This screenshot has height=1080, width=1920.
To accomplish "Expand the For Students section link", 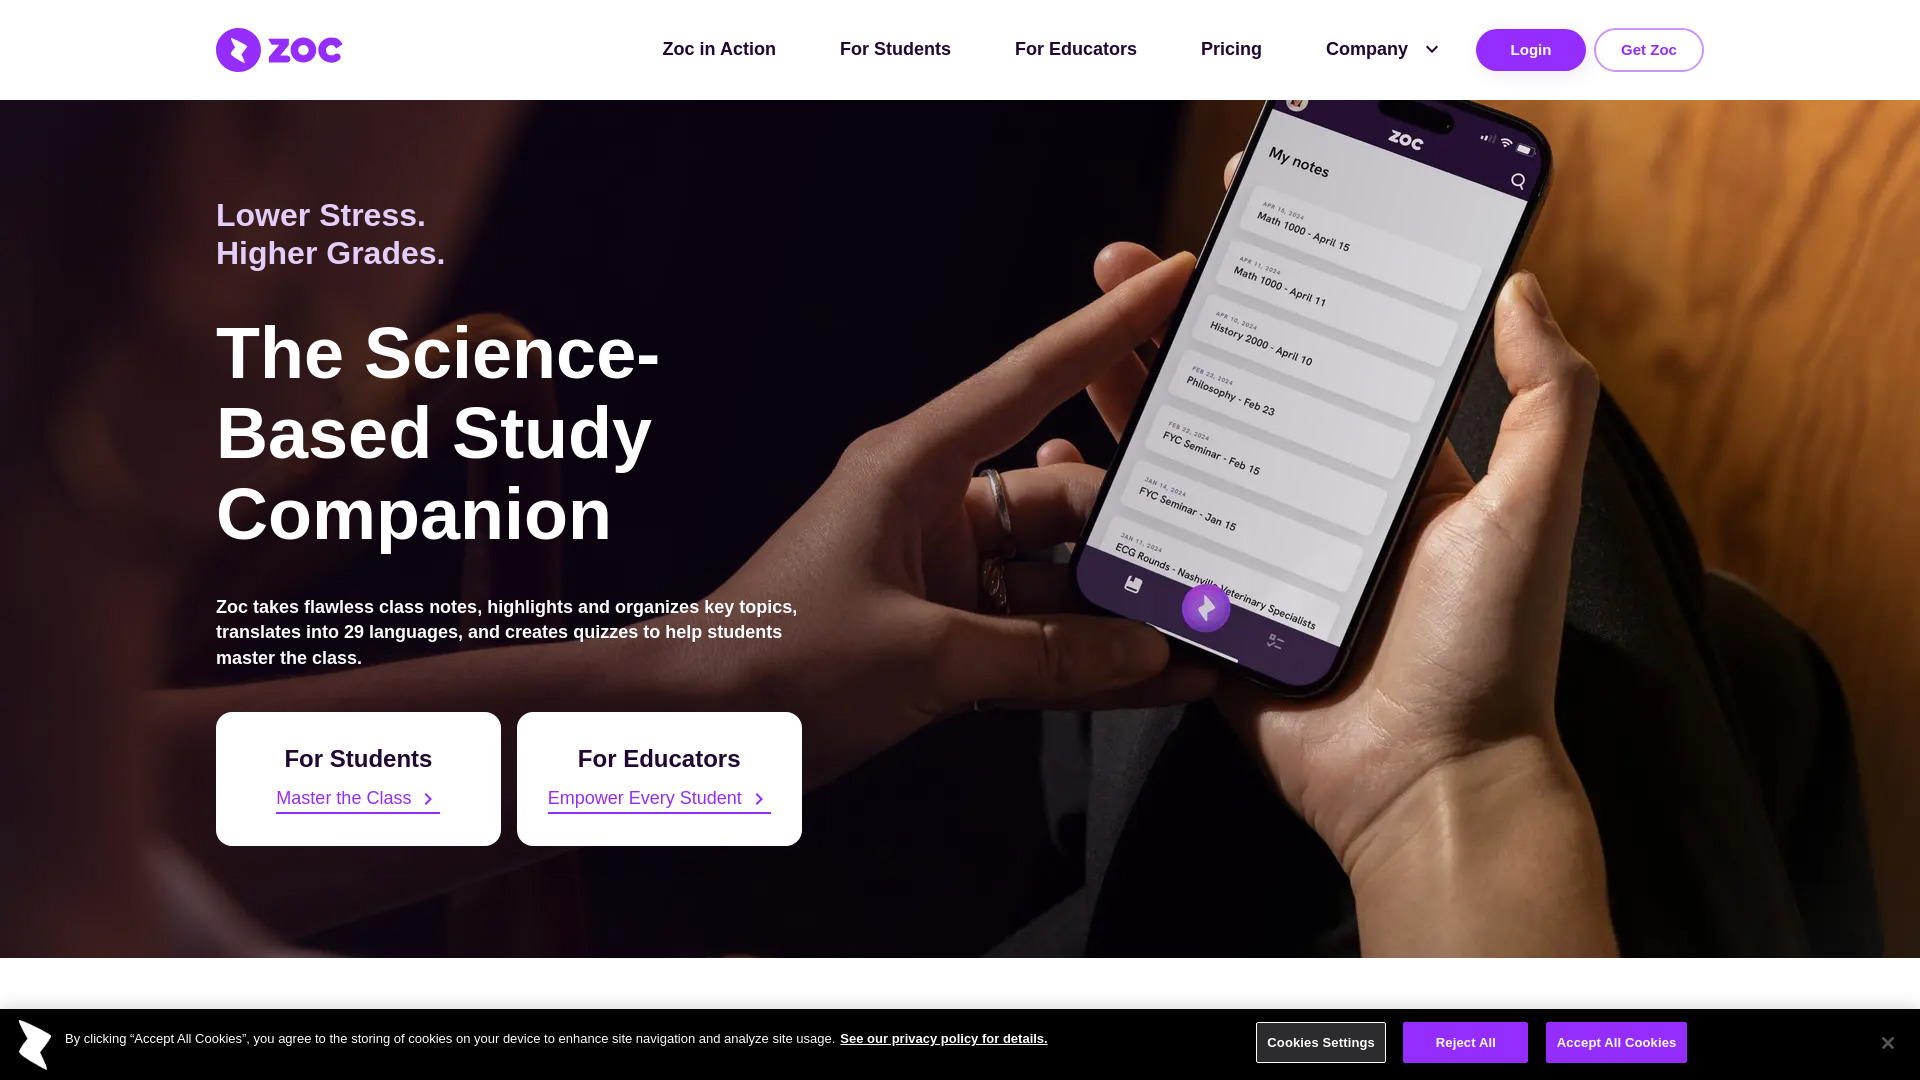I will 357,798.
